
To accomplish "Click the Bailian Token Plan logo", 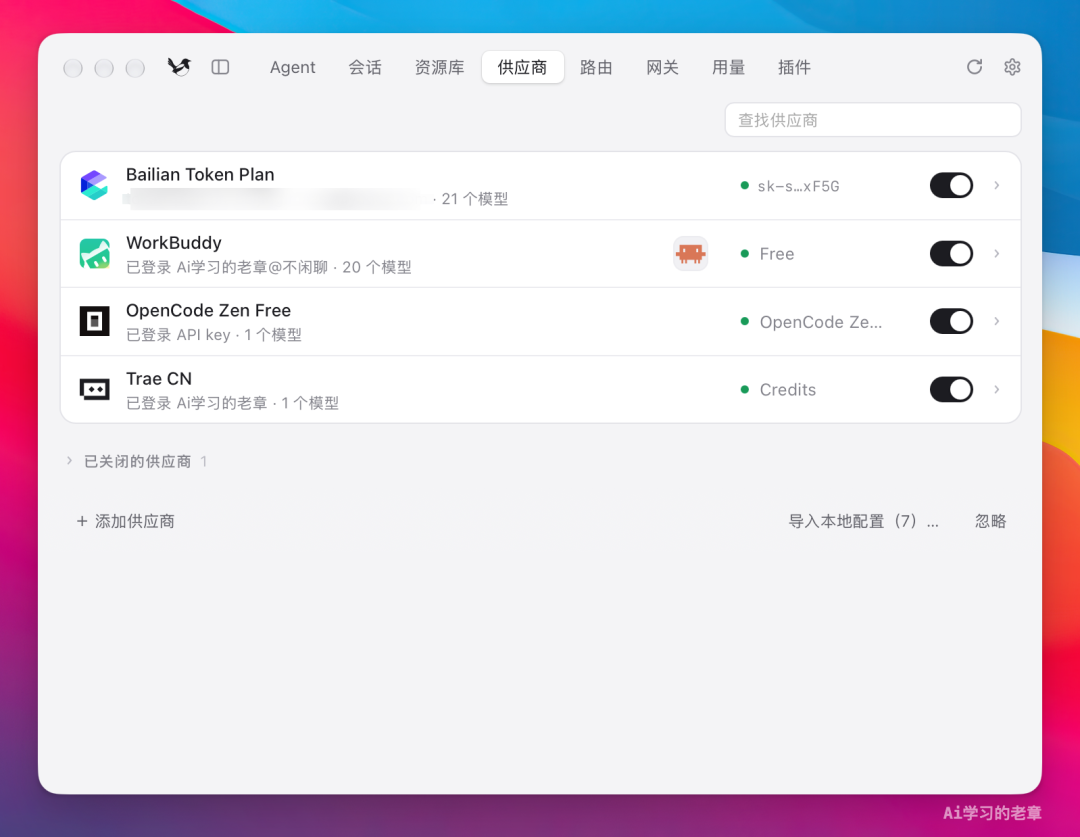I will tap(94, 185).
